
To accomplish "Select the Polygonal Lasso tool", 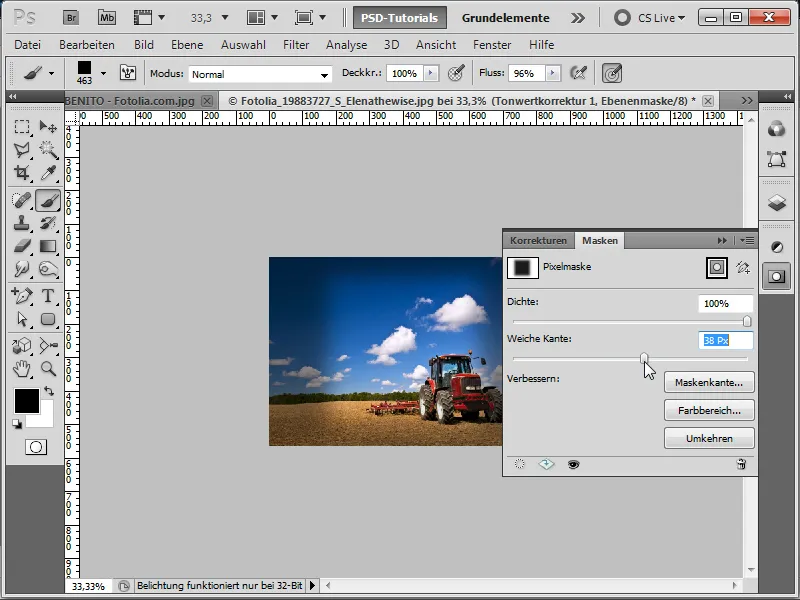I will [x=21, y=150].
